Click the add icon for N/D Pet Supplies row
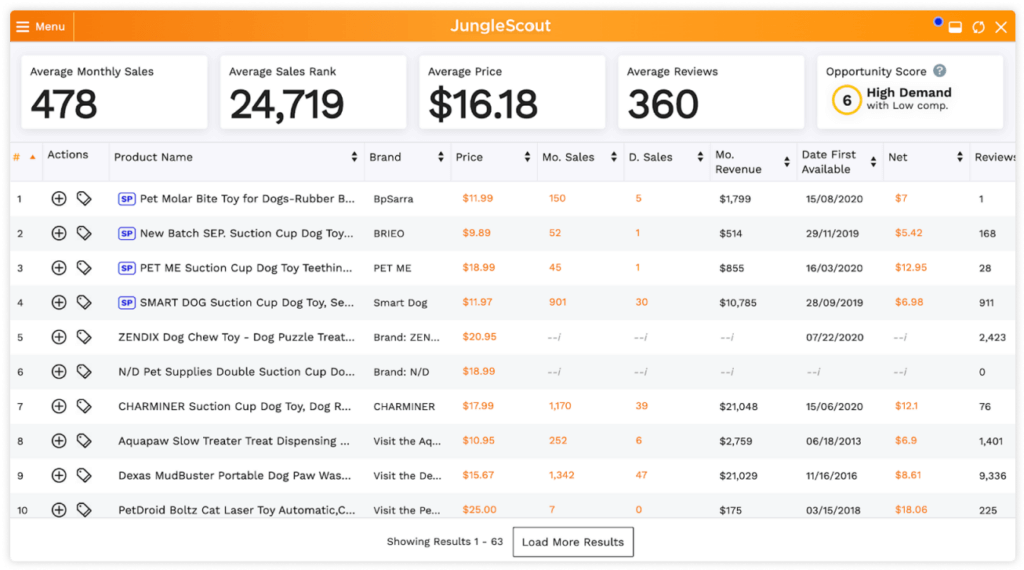This screenshot has width=1024, height=570. pos(59,372)
